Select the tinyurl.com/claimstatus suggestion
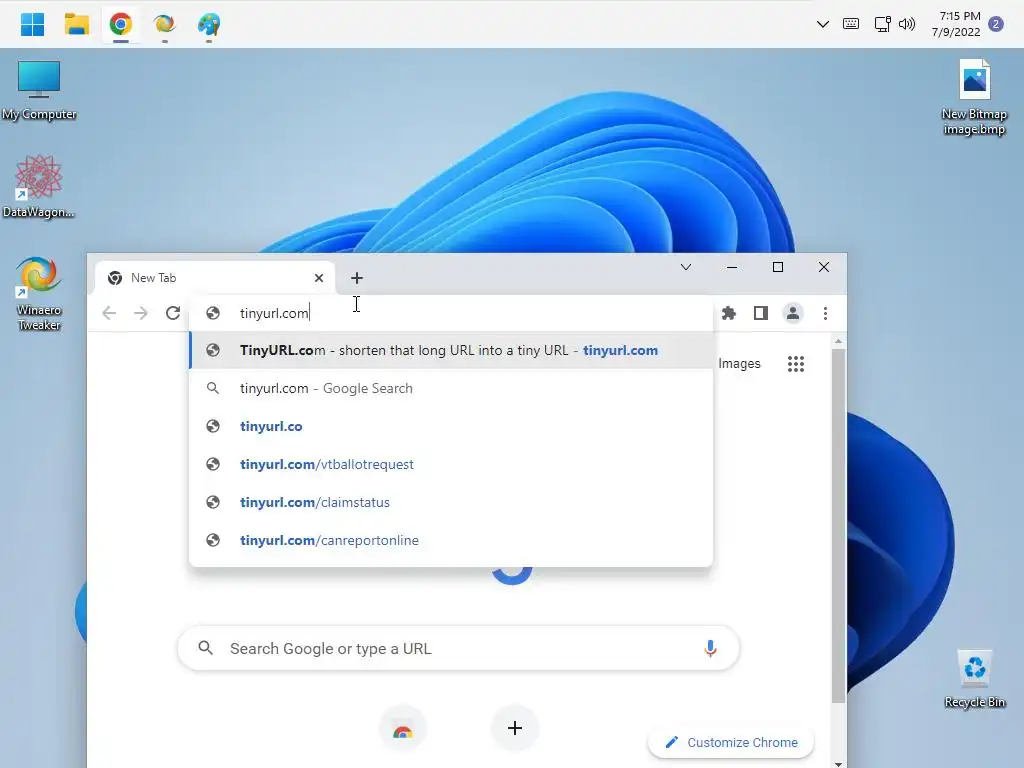This screenshot has width=1024, height=768. [x=451, y=502]
